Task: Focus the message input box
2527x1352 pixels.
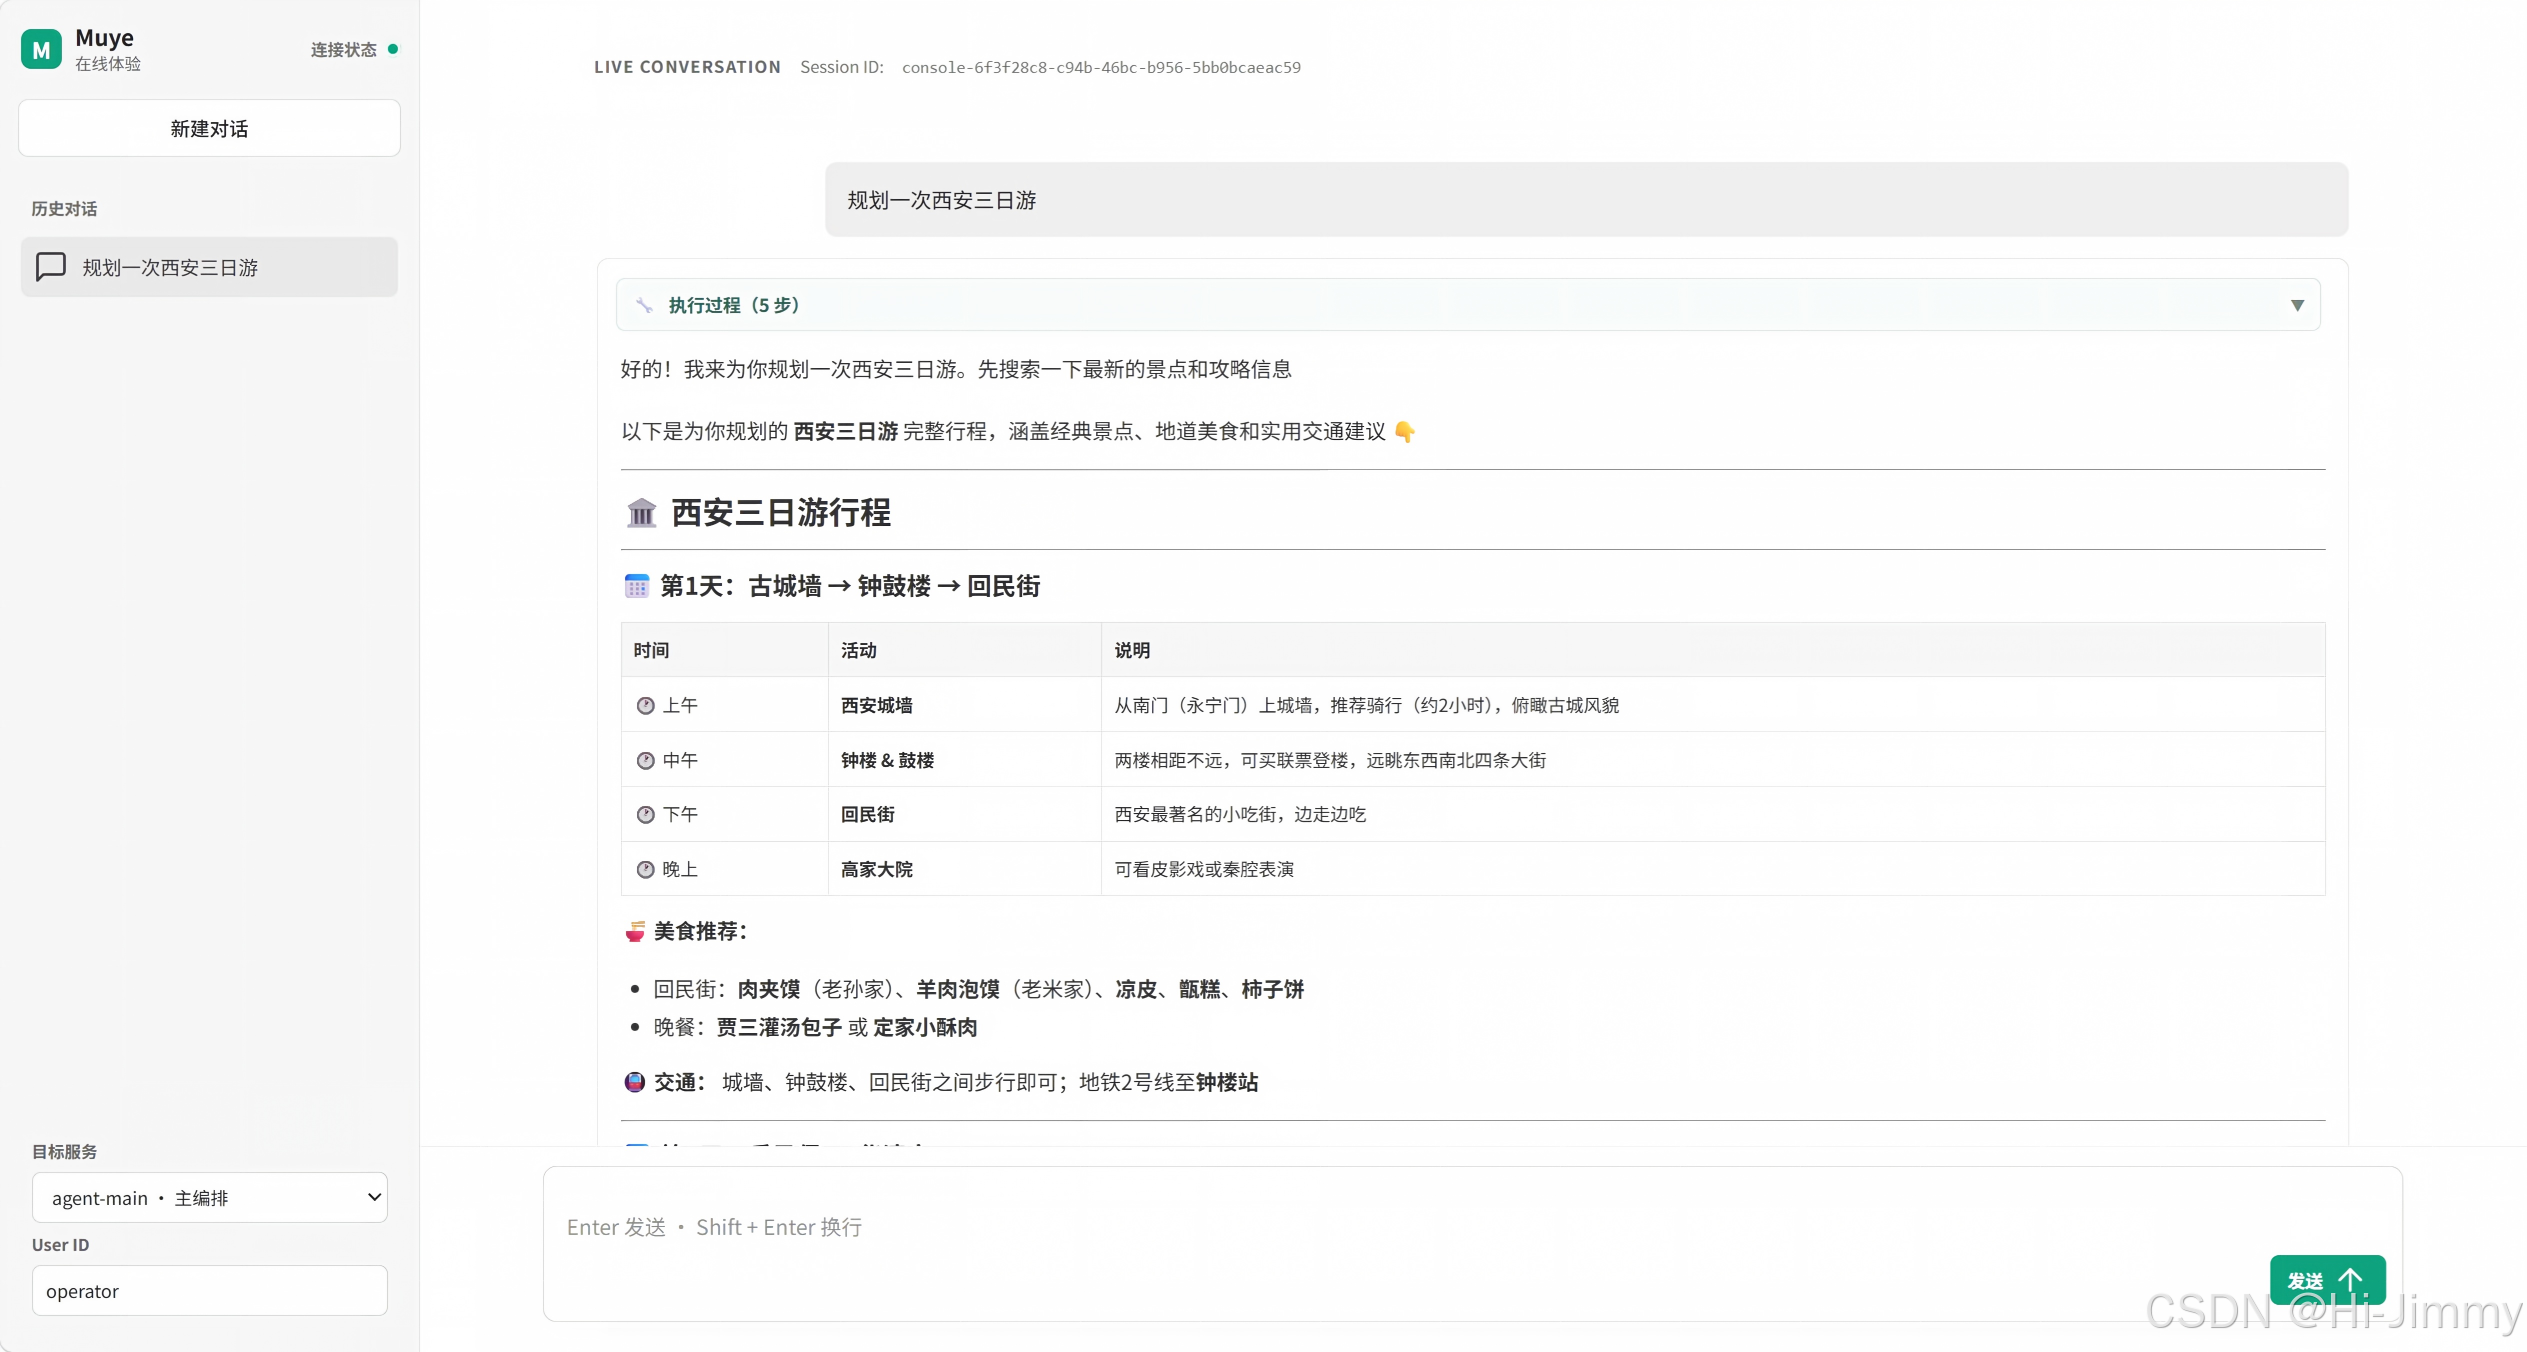Action: click(1472, 1243)
